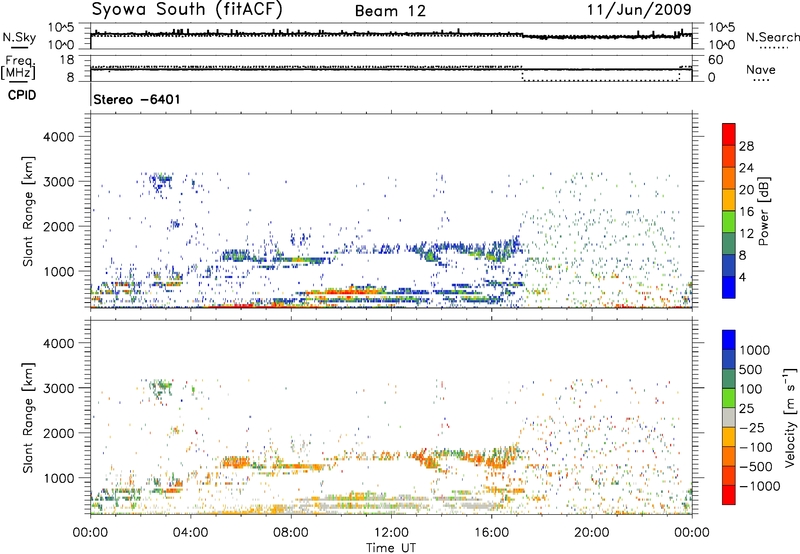Image resolution: width=800 pixels, height=554 pixels.
Task: Click the "20" power colorbar tick
Action: 746,190
